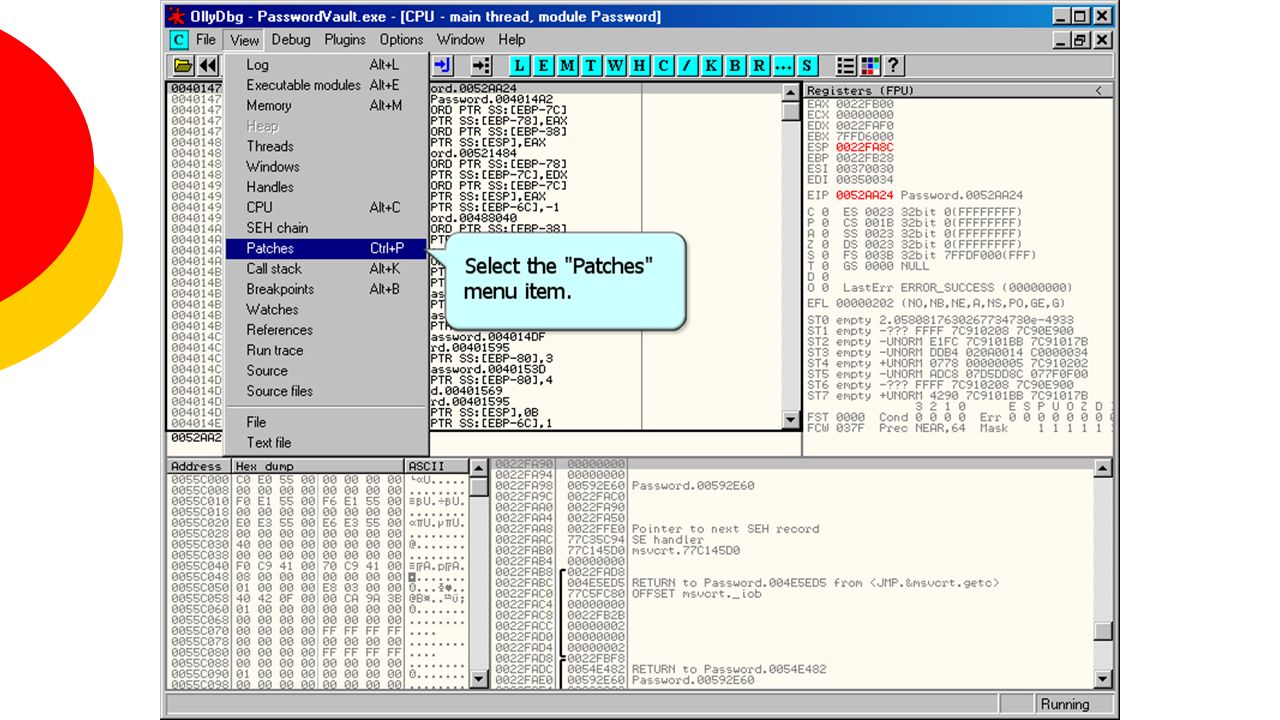The width and height of the screenshot is (1280, 720).
Task: Open Run trace with ellipsis button
Action: 783,66
